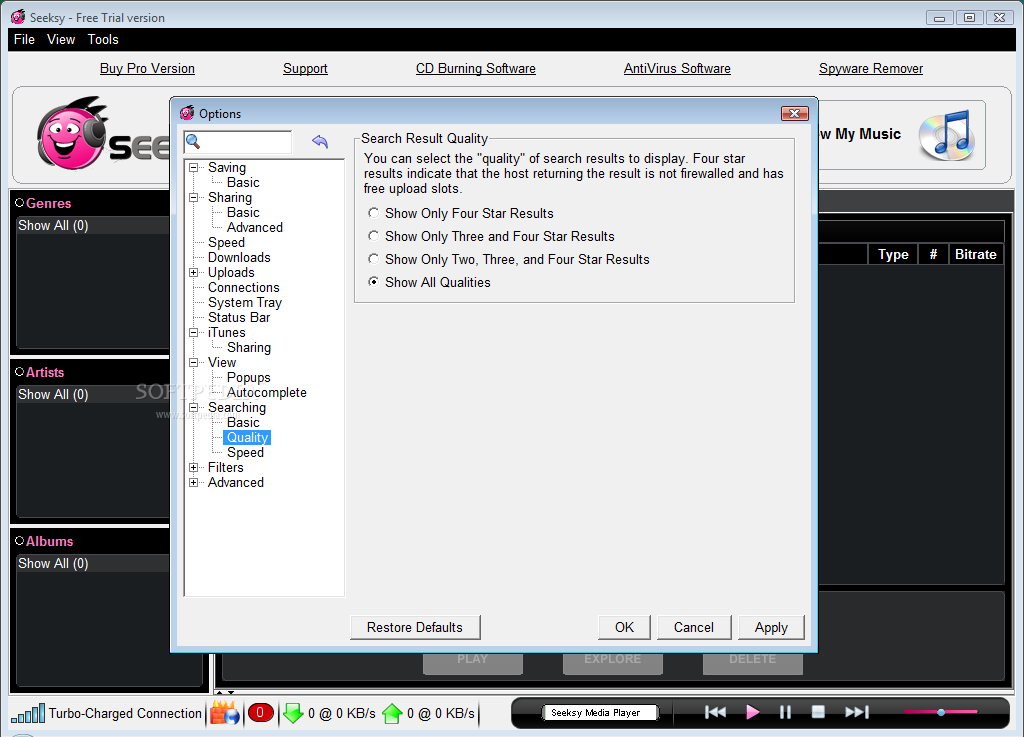Select Show All (0) under Albums
Image resolution: width=1024 pixels, height=737 pixels.
click(92, 563)
